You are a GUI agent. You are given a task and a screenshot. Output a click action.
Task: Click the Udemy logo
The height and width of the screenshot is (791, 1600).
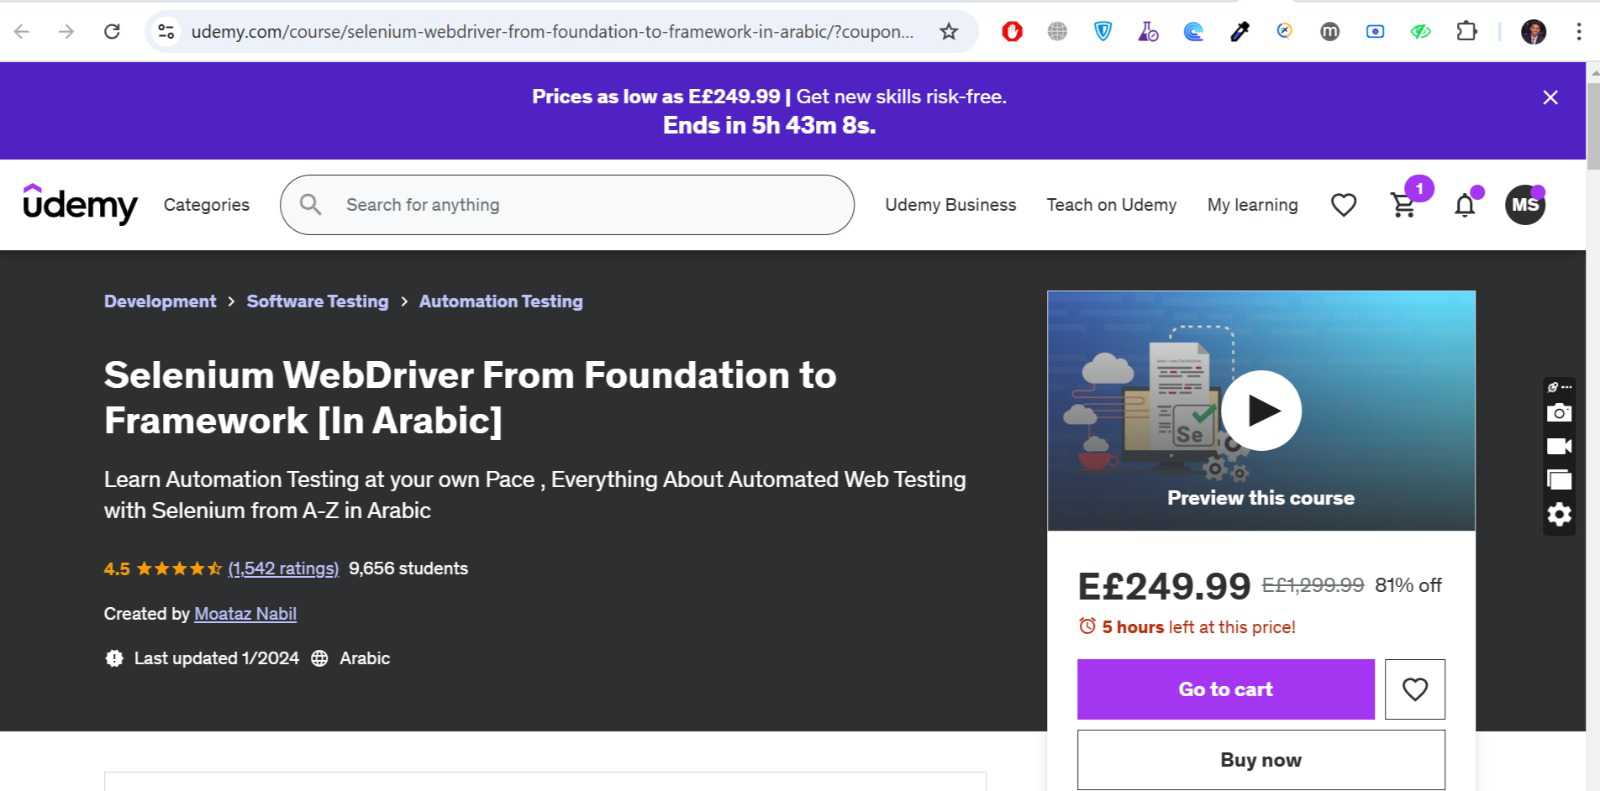80,204
